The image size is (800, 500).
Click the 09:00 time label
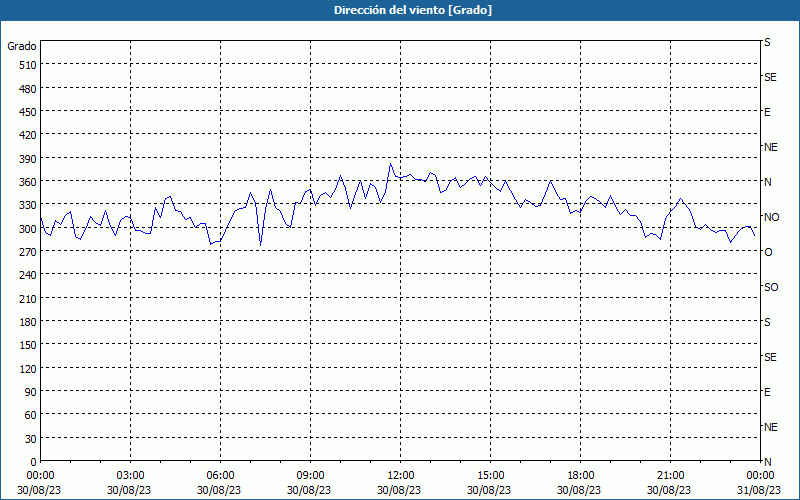click(310, 476)
